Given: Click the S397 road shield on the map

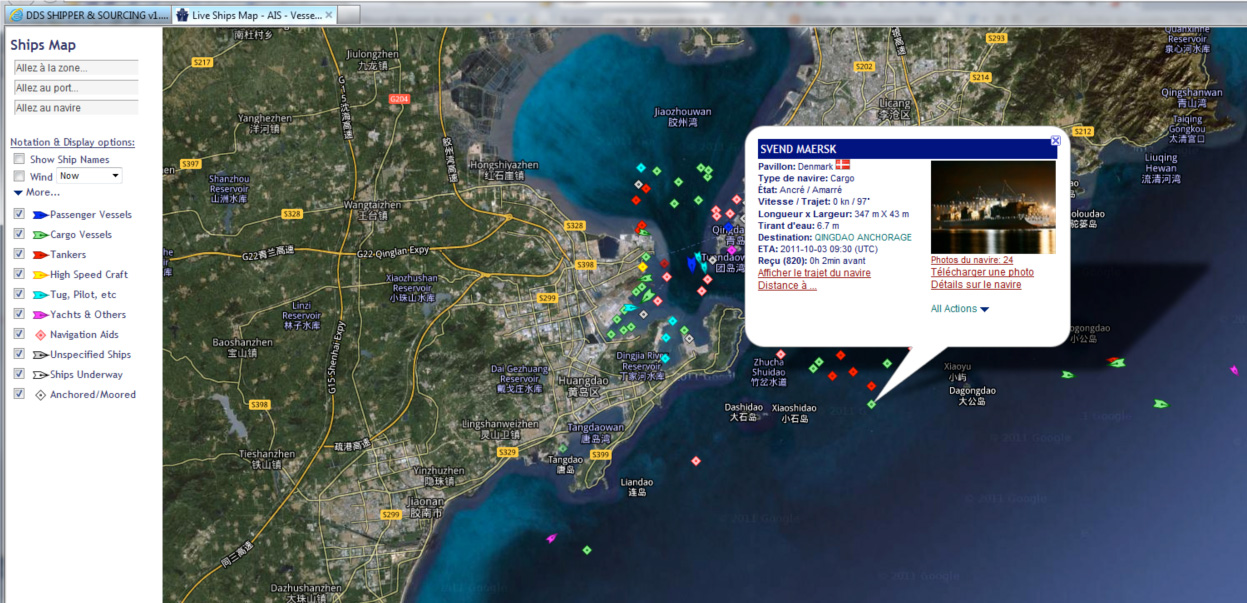Looking at the screenshot, I should click(x=190, y=164).
